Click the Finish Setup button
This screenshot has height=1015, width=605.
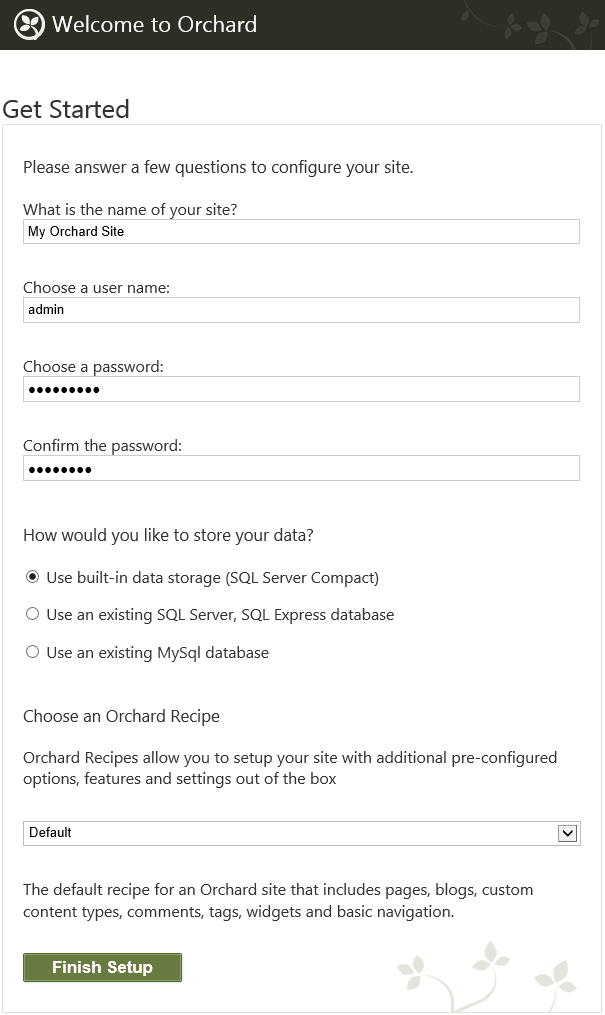102,967
